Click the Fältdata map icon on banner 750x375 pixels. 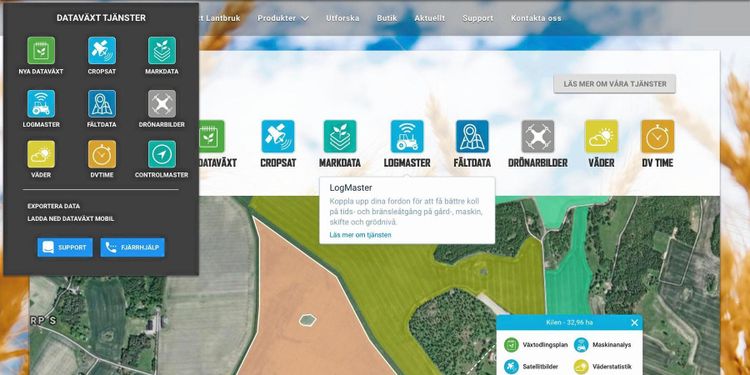pyautogui.click(x=472, y=136)
